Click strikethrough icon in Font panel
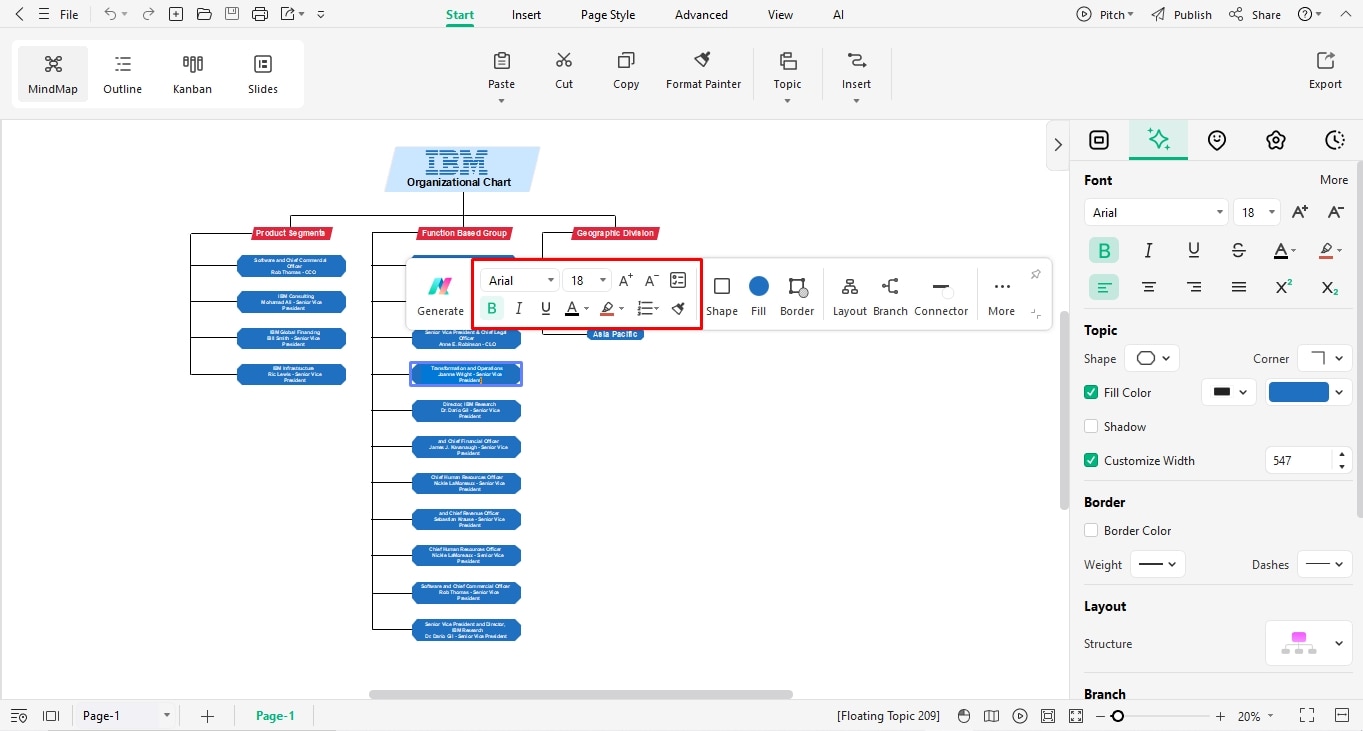This screenshot has width=1363, height=731. [x=1239, y=250]
